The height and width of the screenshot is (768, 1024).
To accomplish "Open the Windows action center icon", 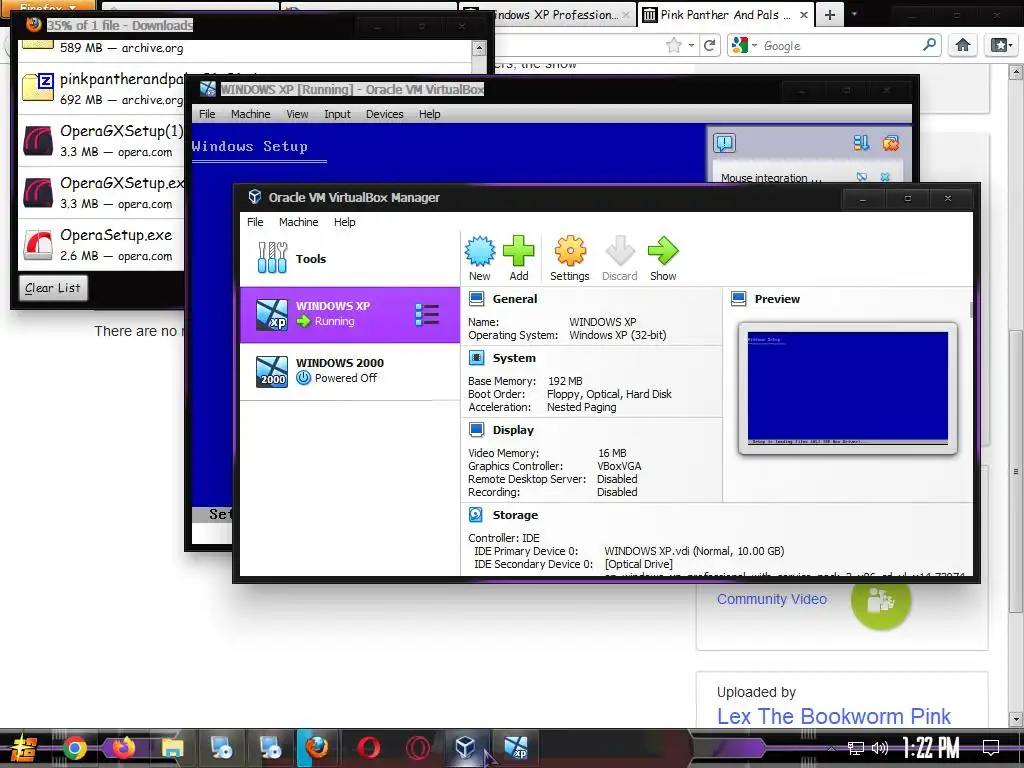I will pos(991,748).
